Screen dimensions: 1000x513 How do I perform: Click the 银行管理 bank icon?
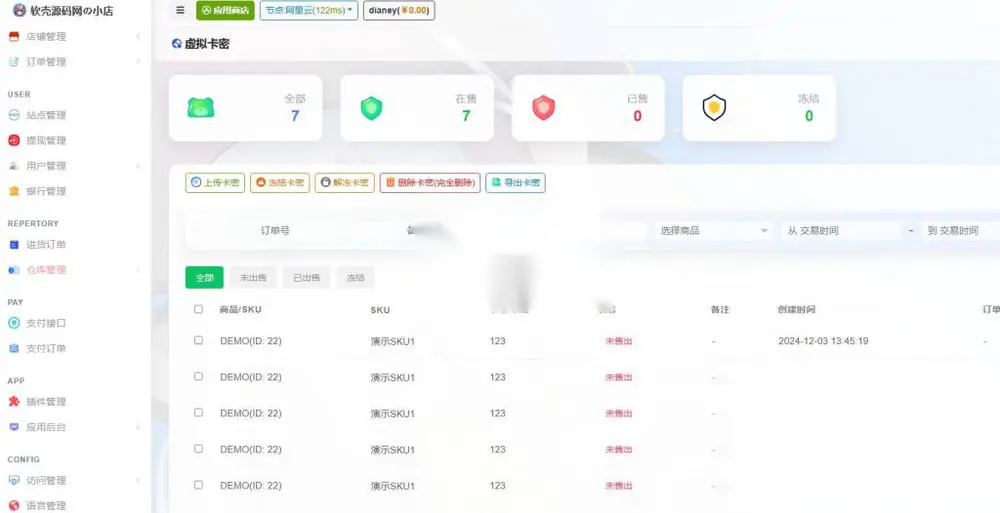14,191
